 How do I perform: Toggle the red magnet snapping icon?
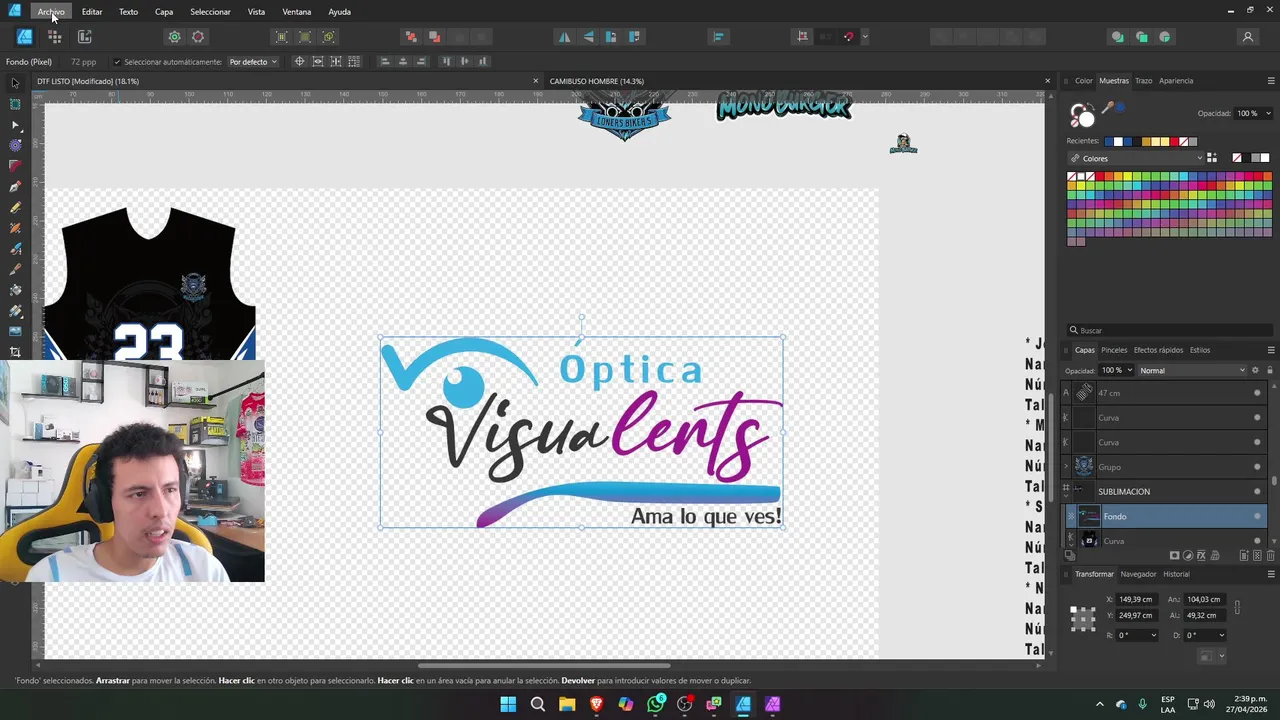(848, 37)
